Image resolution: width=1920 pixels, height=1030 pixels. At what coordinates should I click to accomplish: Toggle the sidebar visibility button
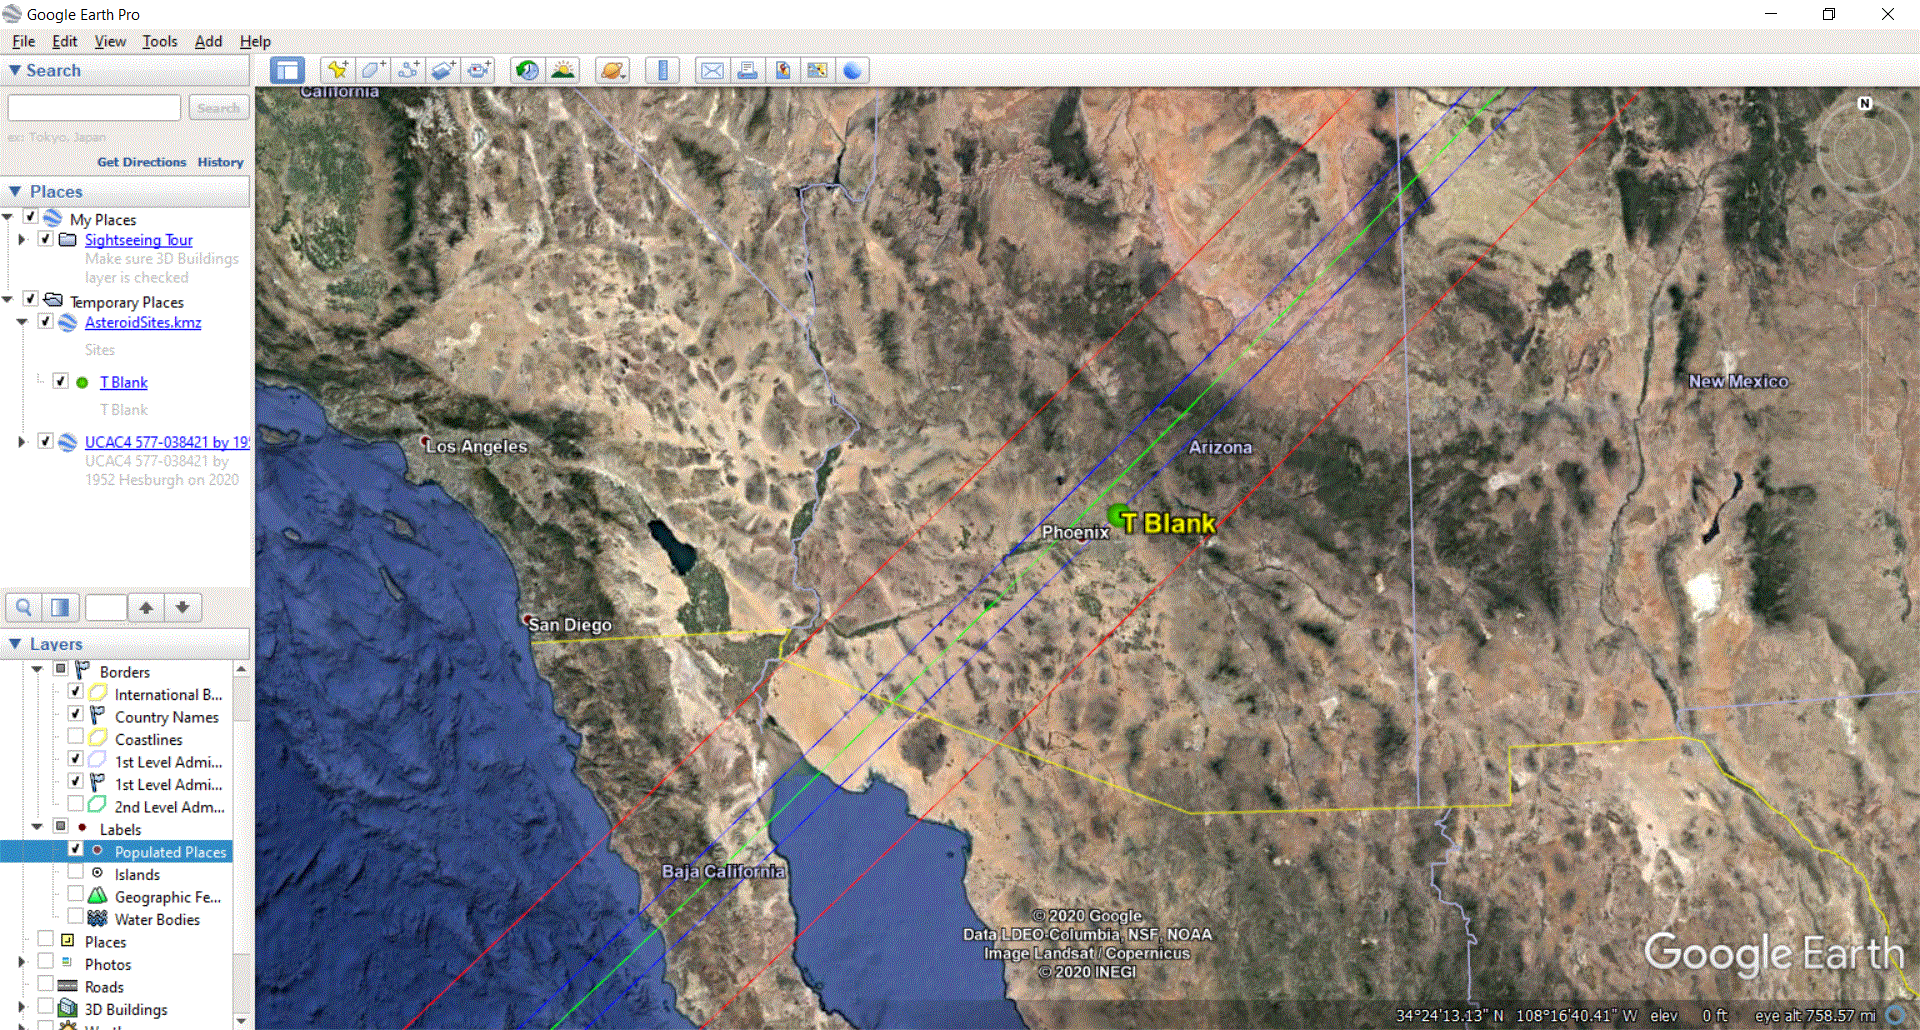click(x=287, y=70)
